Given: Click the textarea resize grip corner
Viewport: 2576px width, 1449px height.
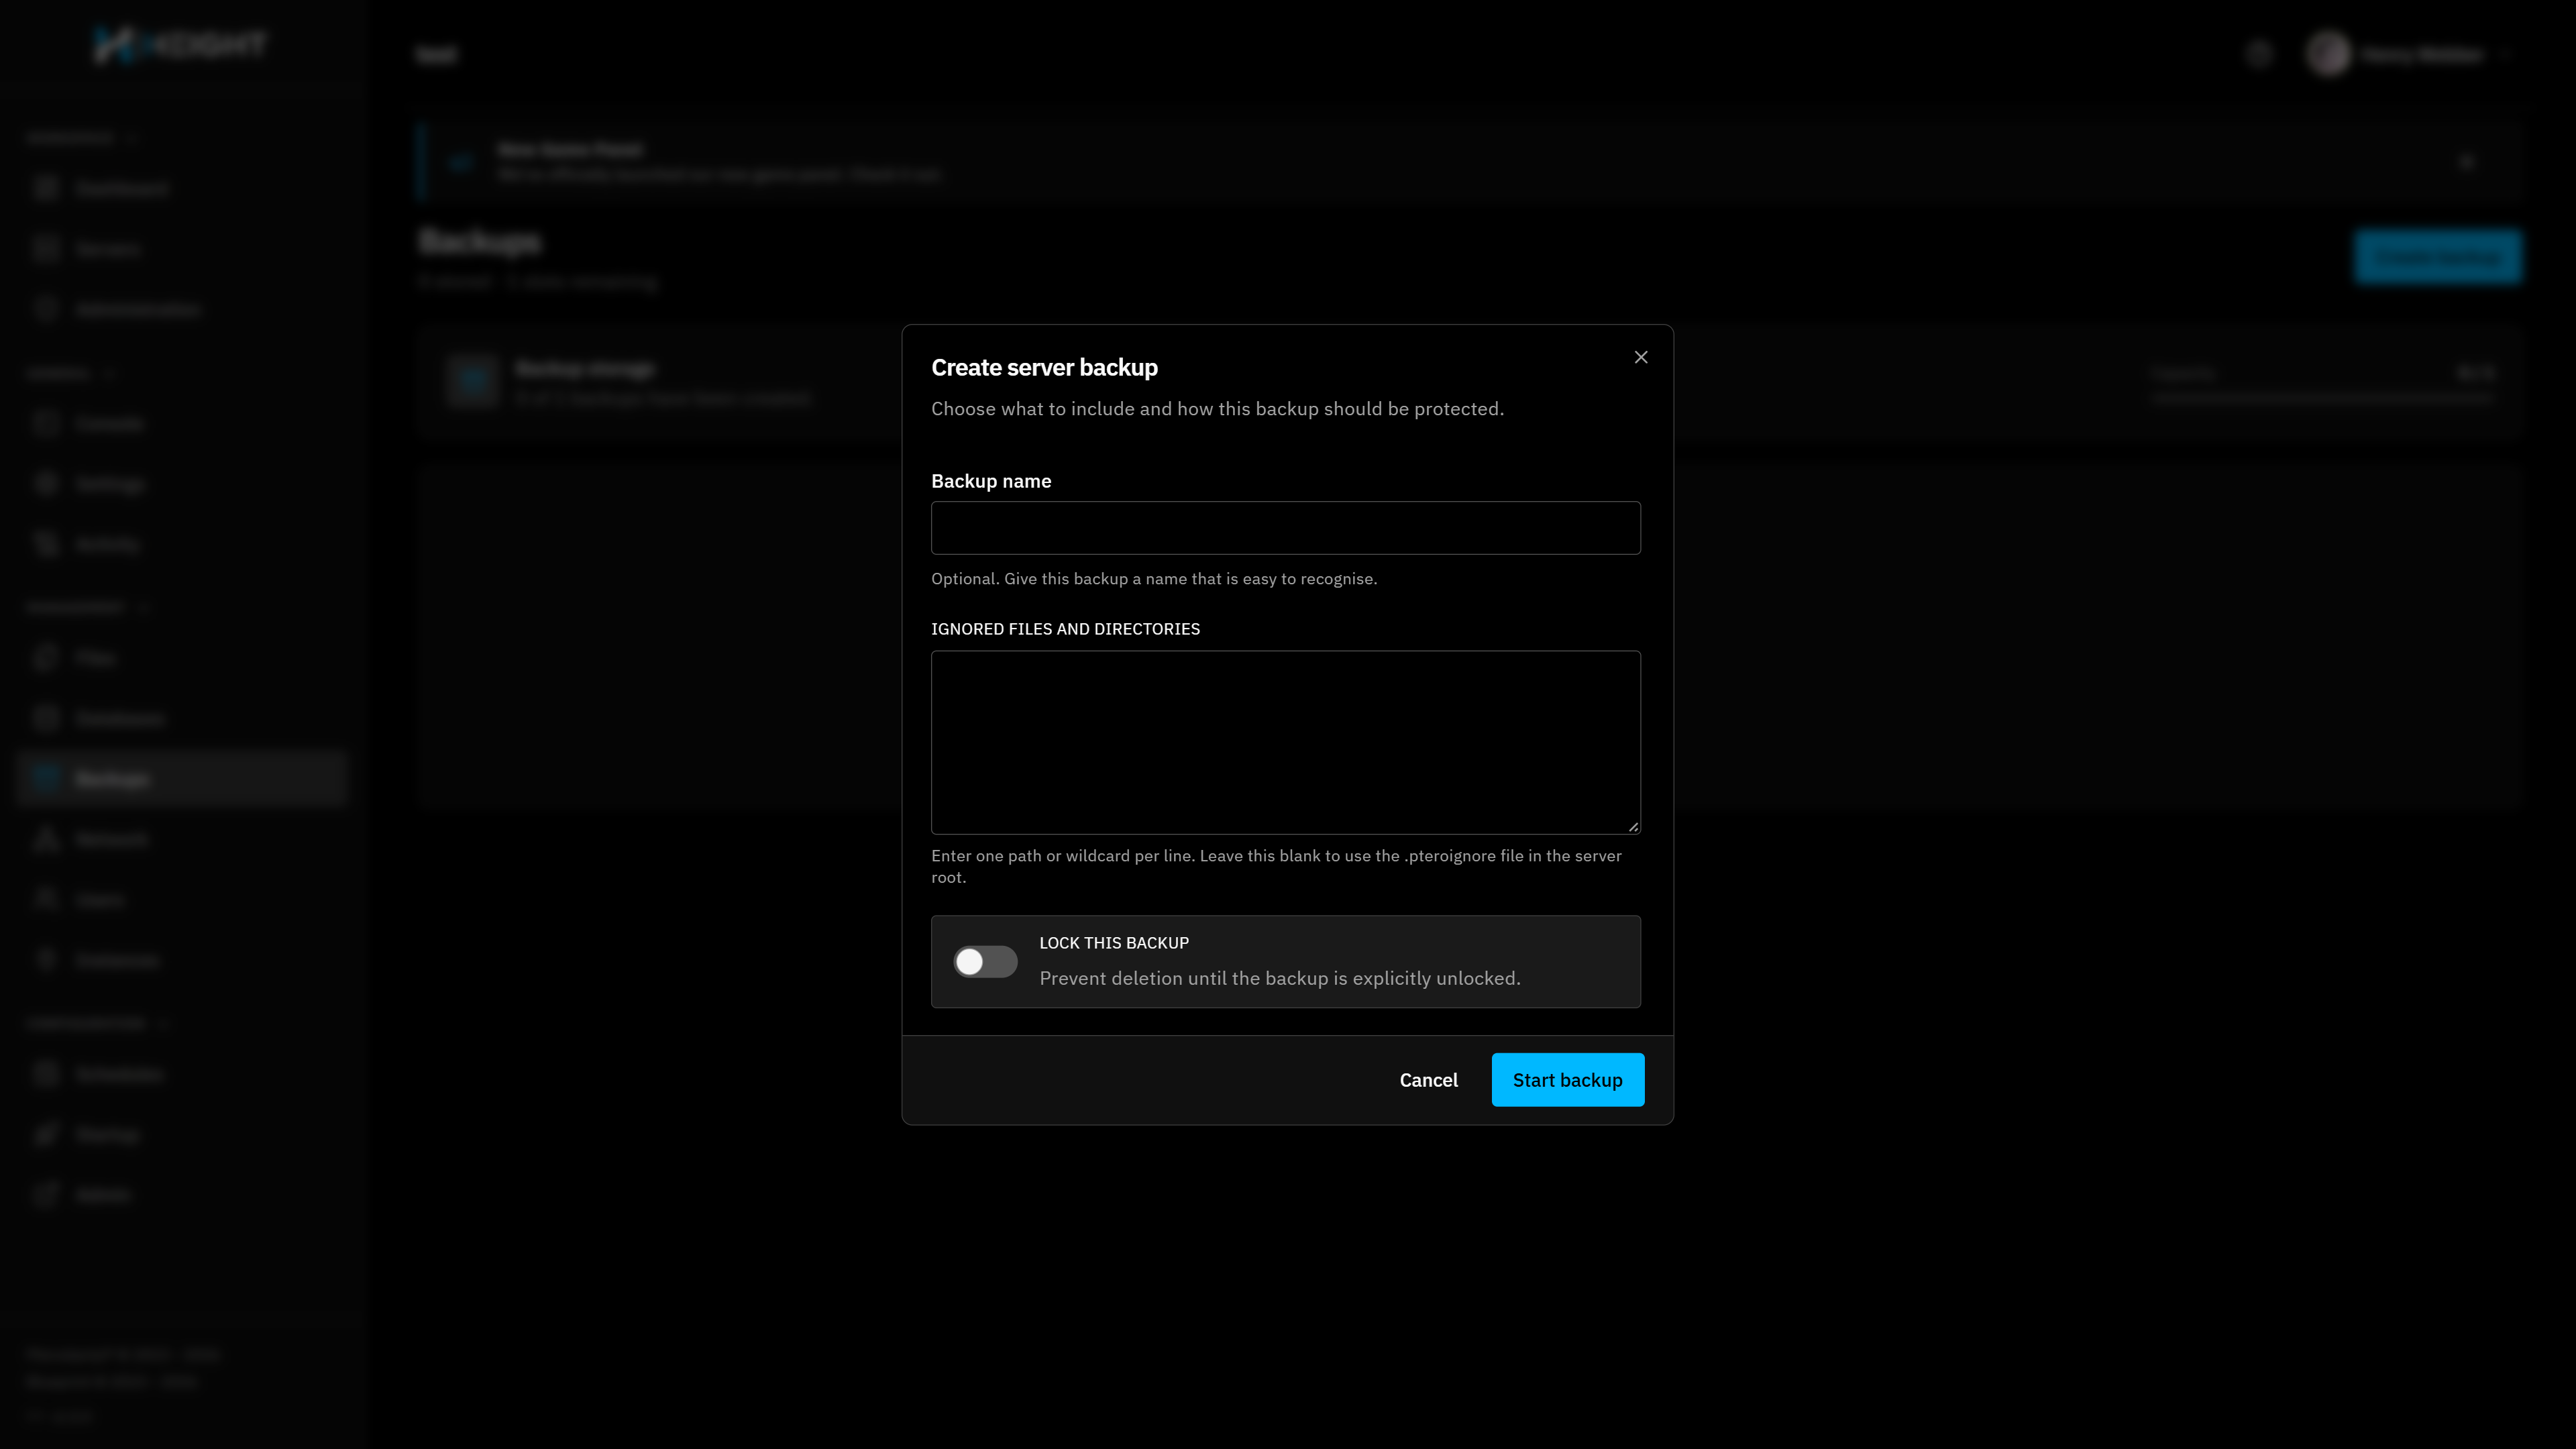Looking at the screenshot, I should tap(1633, 827).
